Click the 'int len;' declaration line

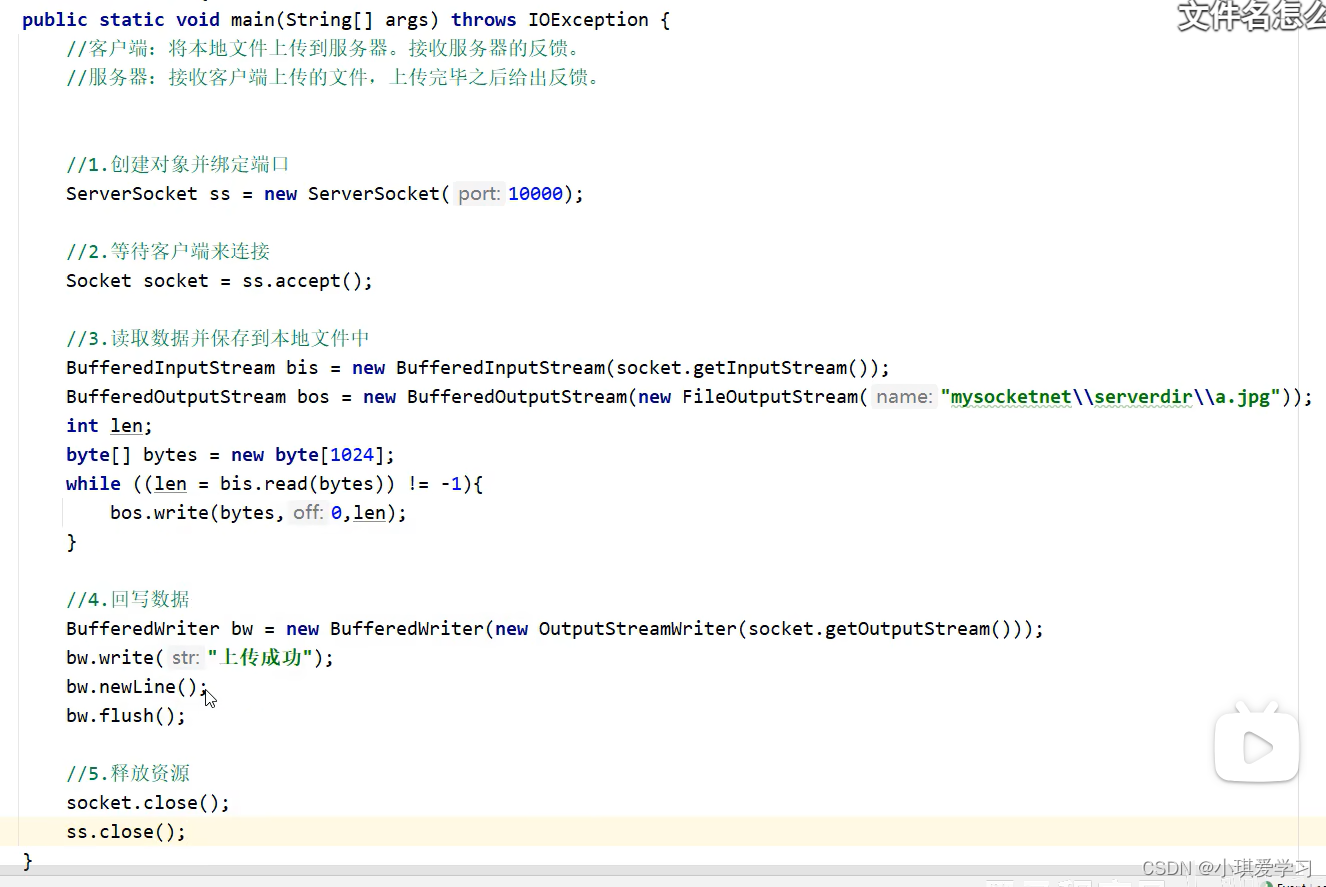109,425
